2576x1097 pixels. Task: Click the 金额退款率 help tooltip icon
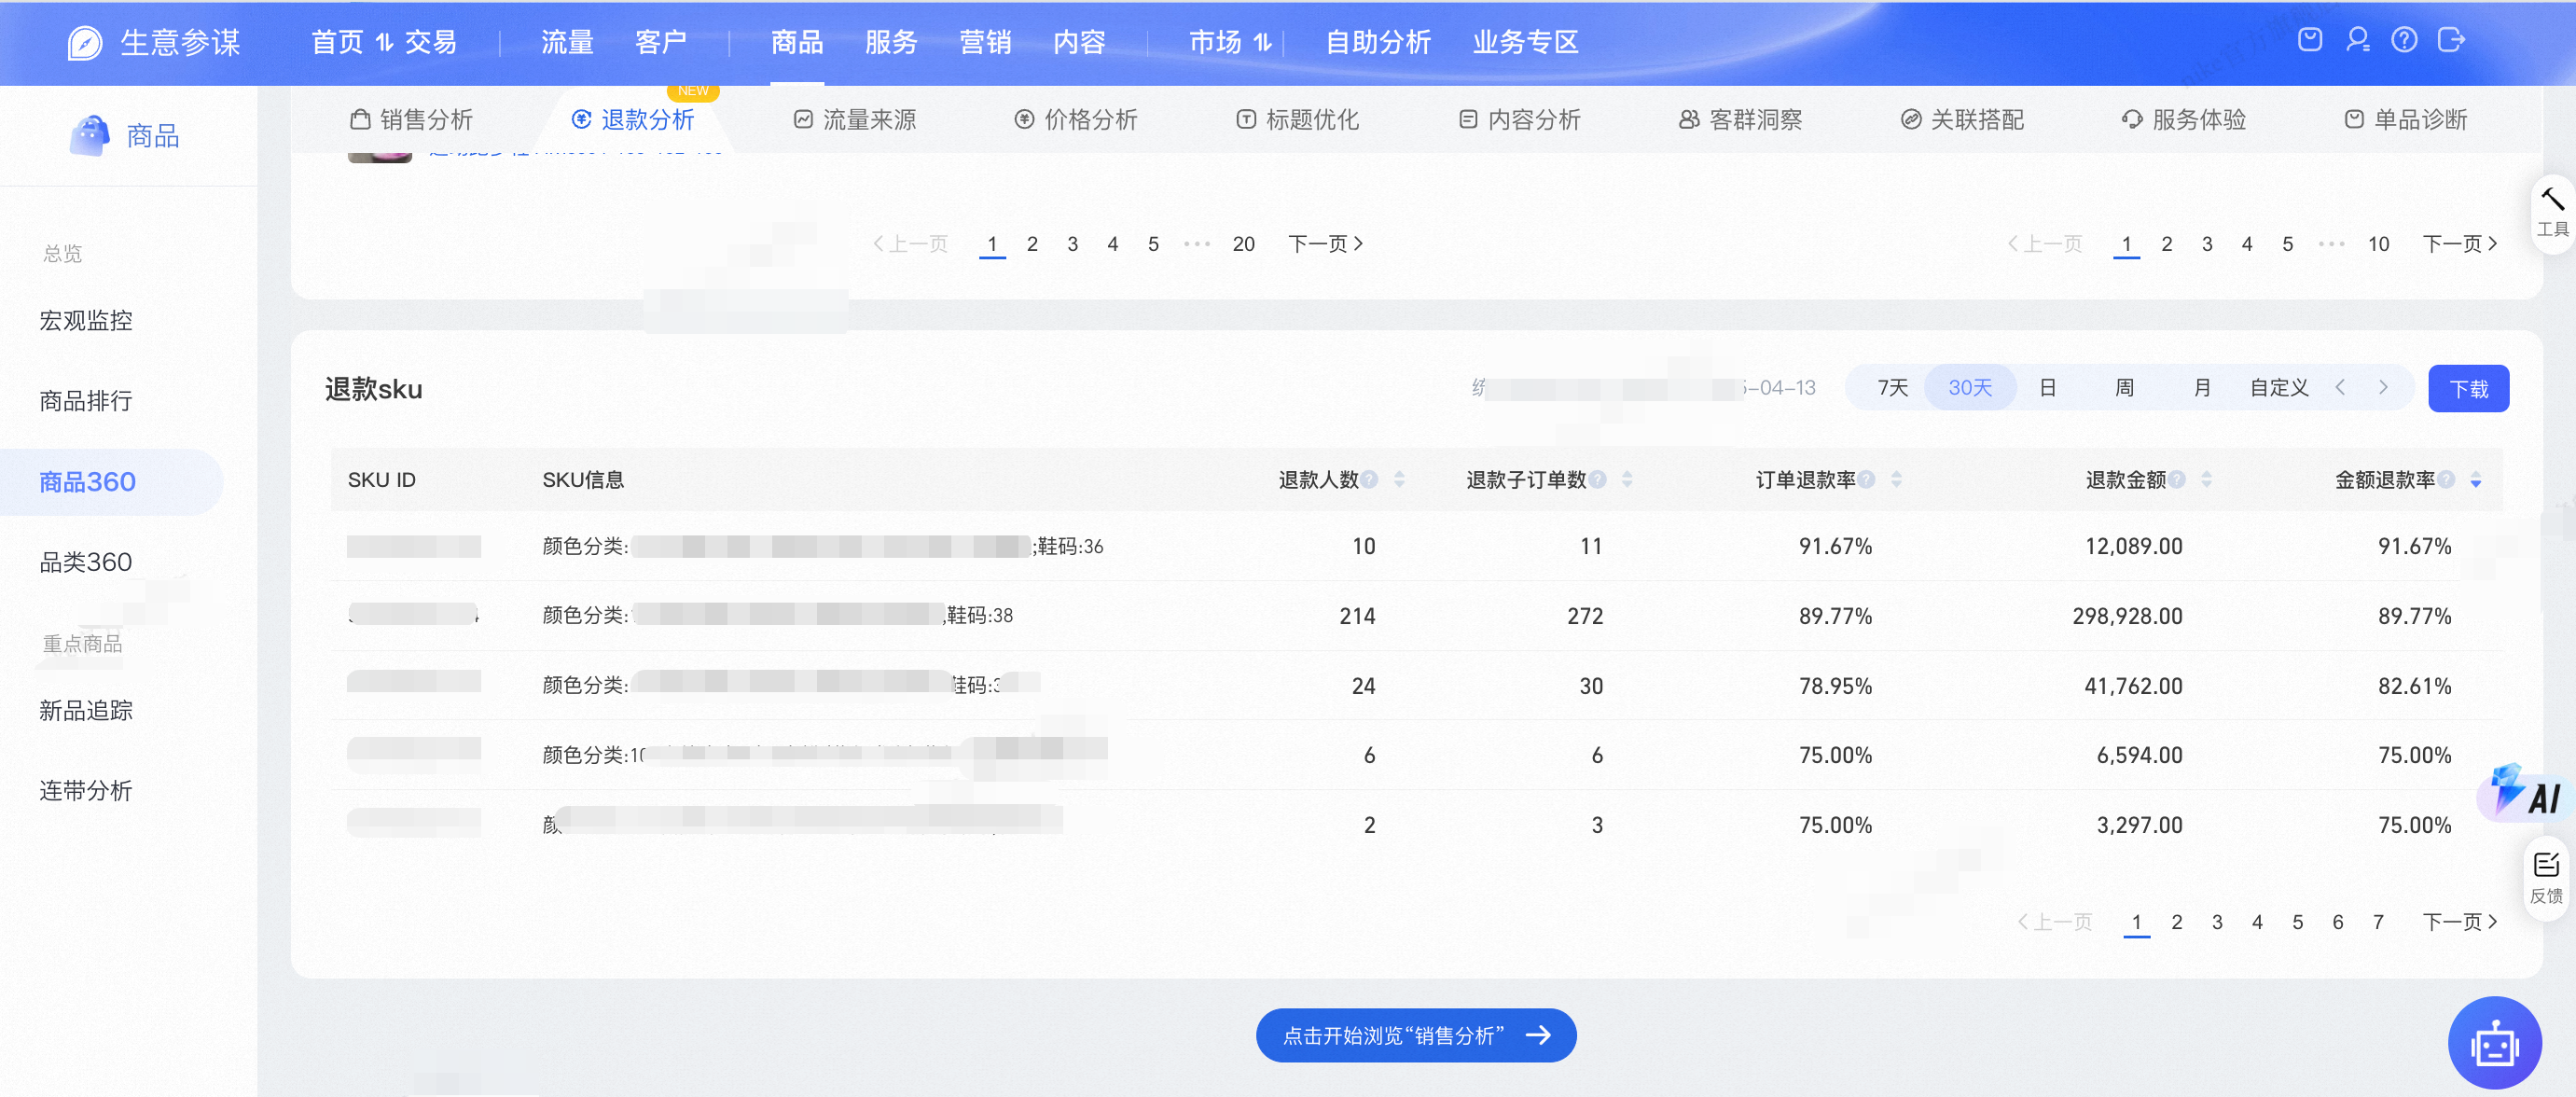(2446, 479)
